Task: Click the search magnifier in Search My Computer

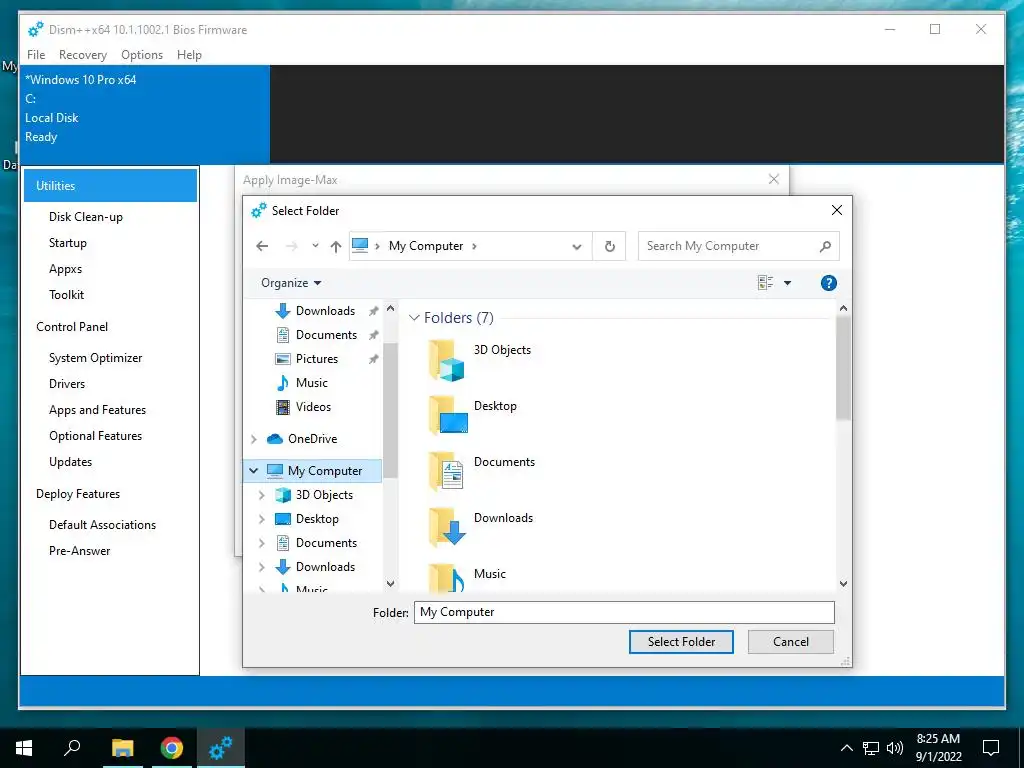Action: click(x=825, y=246)
